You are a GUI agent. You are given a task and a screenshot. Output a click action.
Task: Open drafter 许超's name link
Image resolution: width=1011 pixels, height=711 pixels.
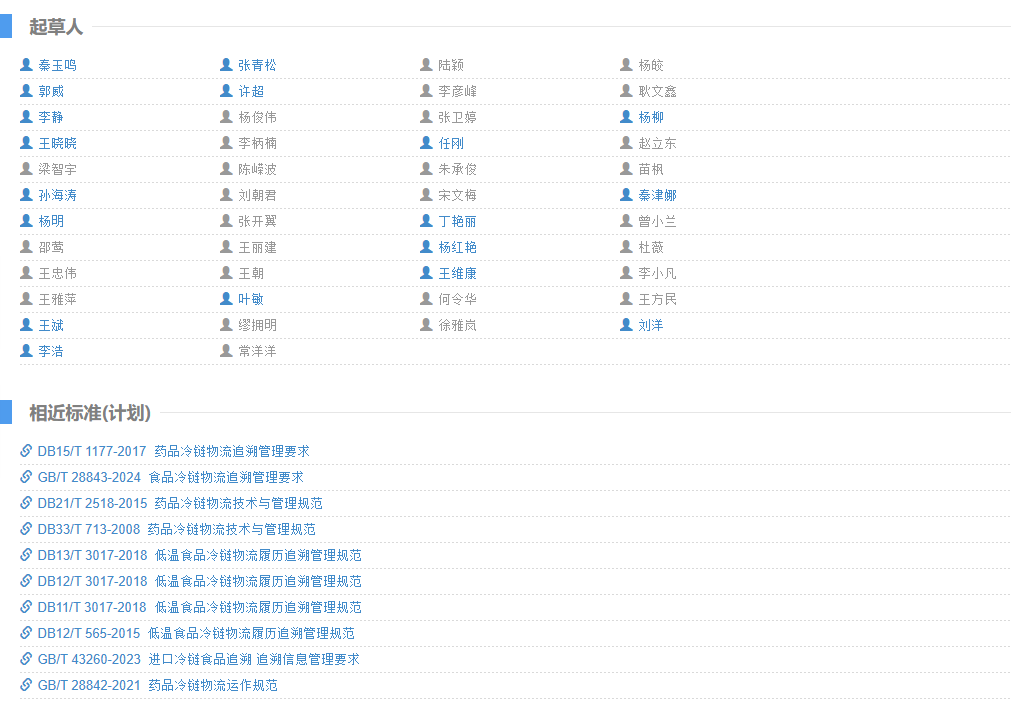point(251,91)
